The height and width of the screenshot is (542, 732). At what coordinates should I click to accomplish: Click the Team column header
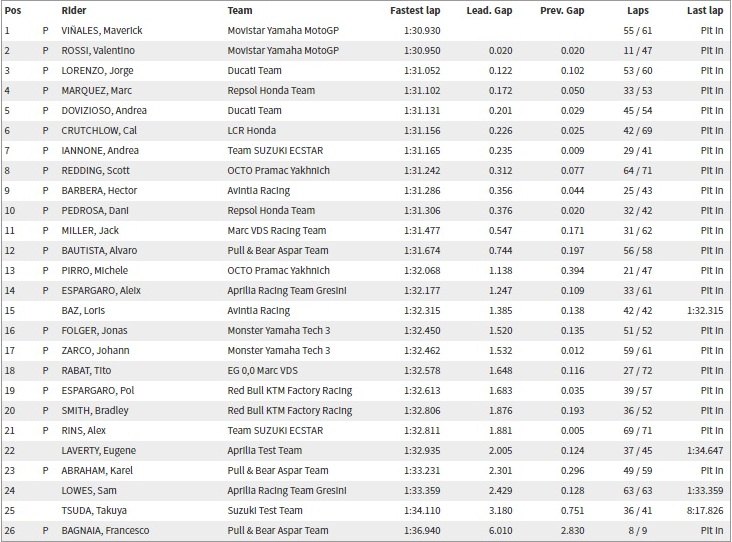point(240,10)
